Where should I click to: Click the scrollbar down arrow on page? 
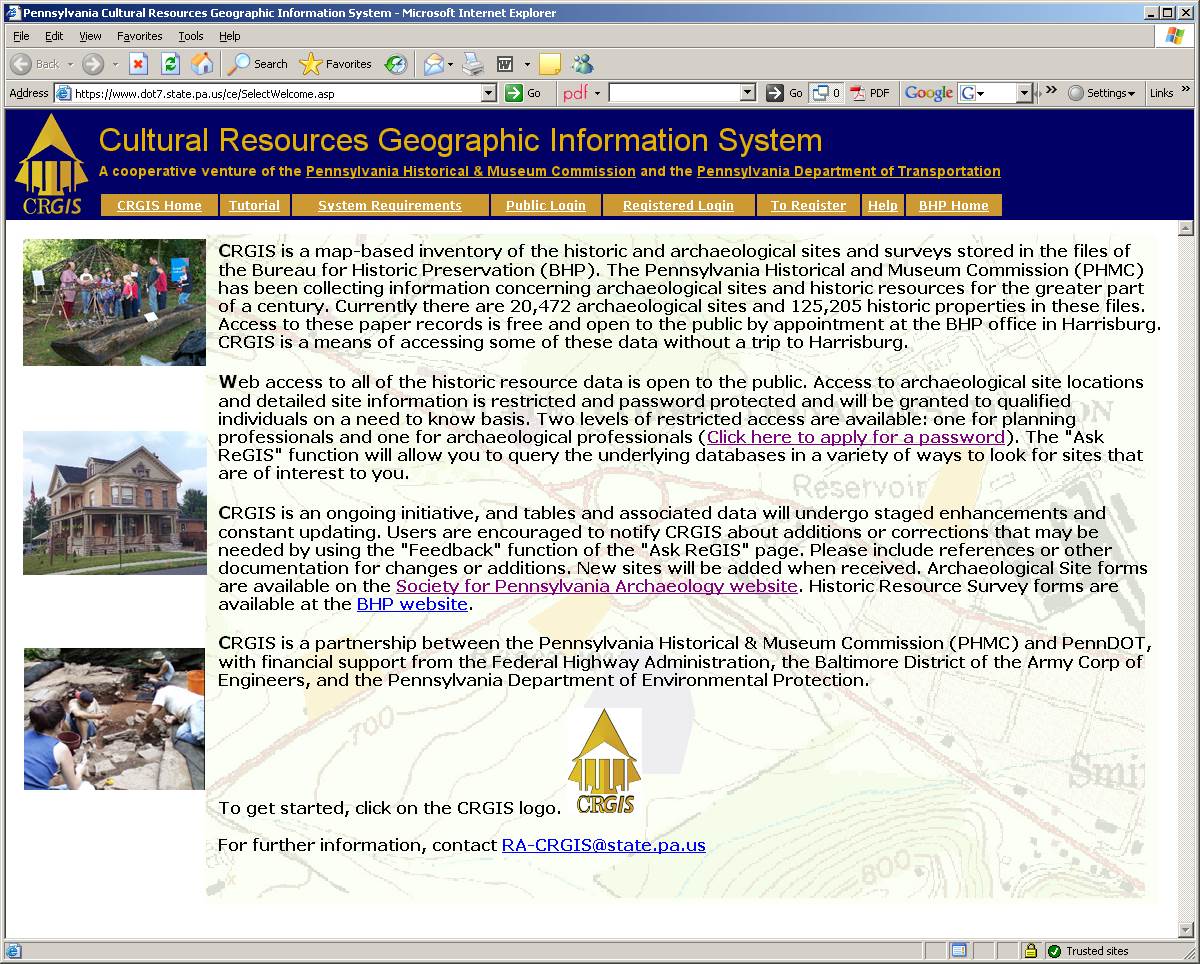pos(1186,931)
